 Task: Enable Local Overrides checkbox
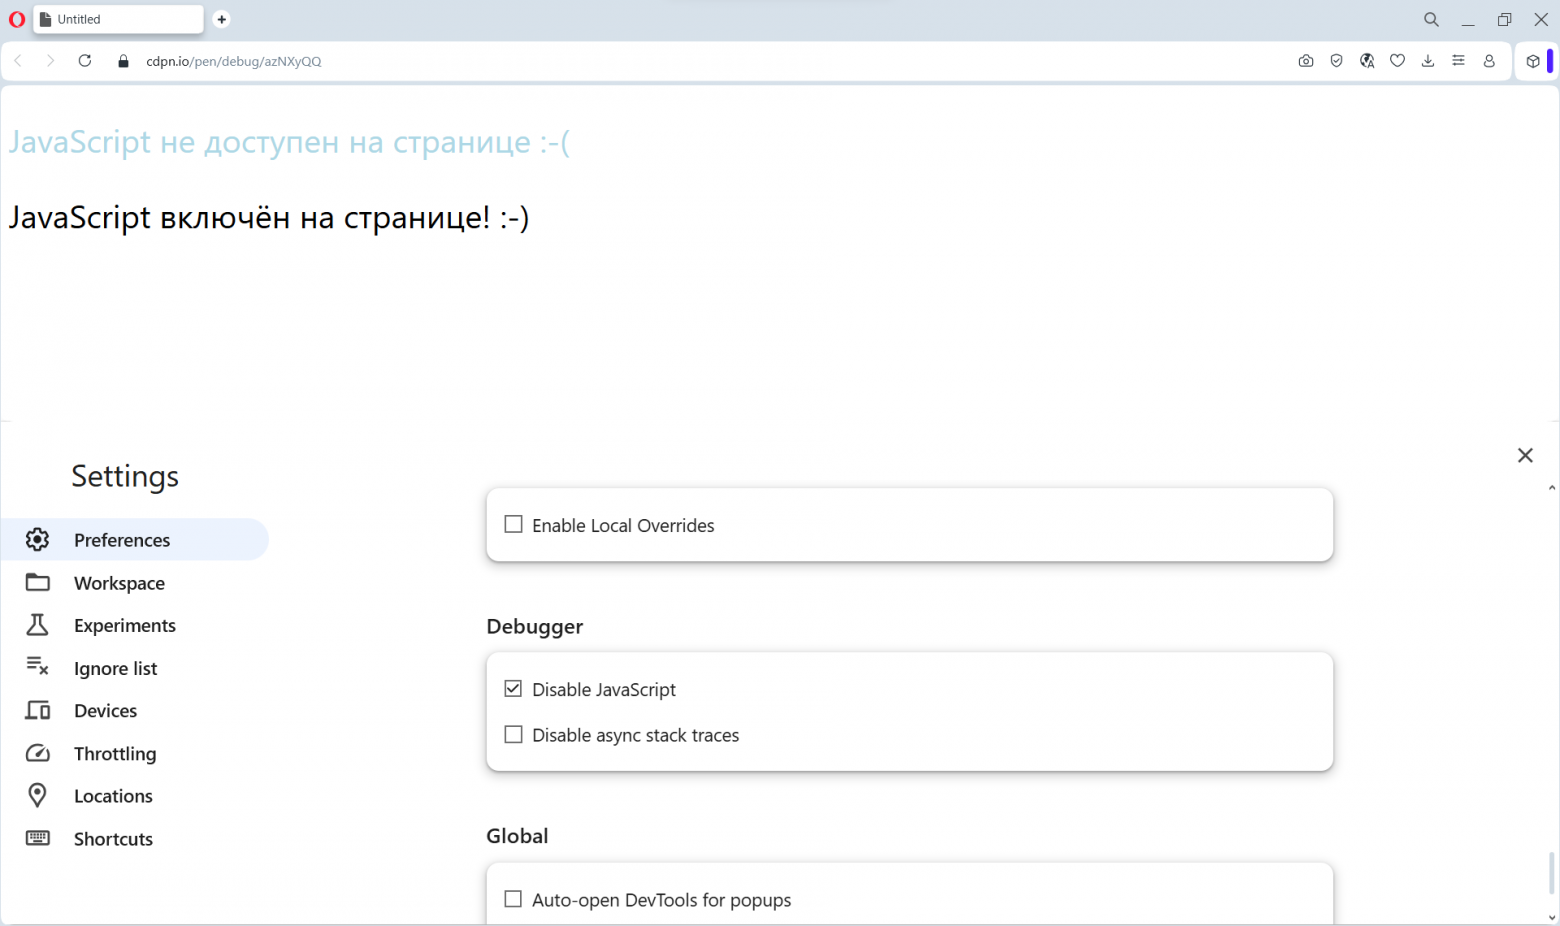pos(513,523)
